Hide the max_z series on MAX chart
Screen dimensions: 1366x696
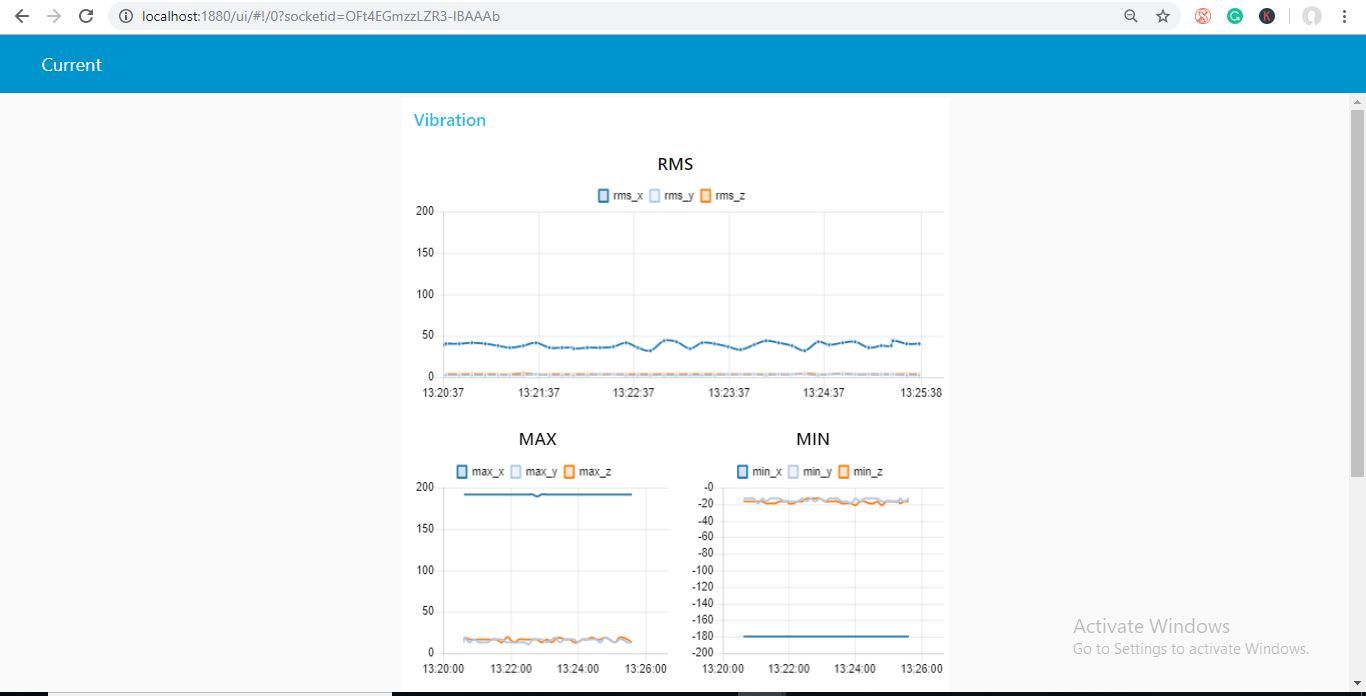tap(588, 470)
